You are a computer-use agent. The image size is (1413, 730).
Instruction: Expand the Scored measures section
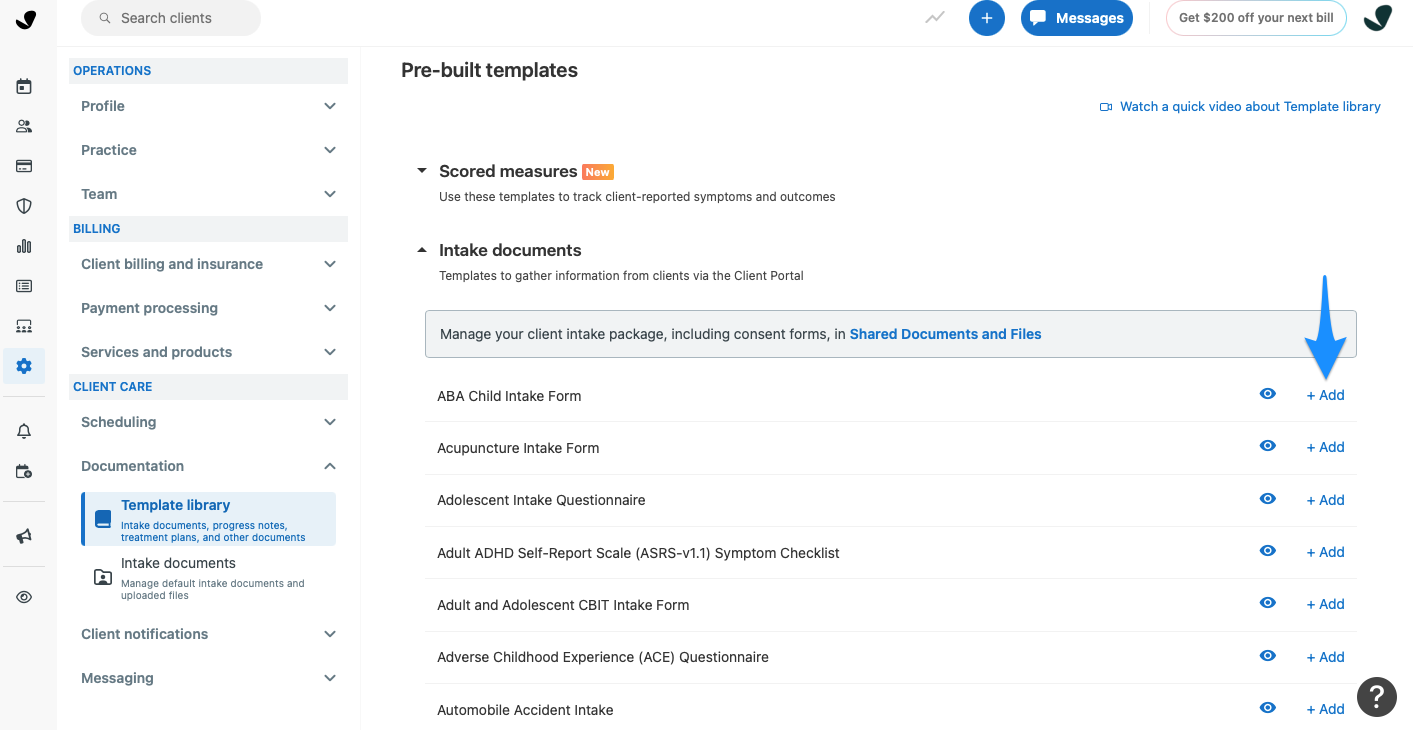(421, 170)
